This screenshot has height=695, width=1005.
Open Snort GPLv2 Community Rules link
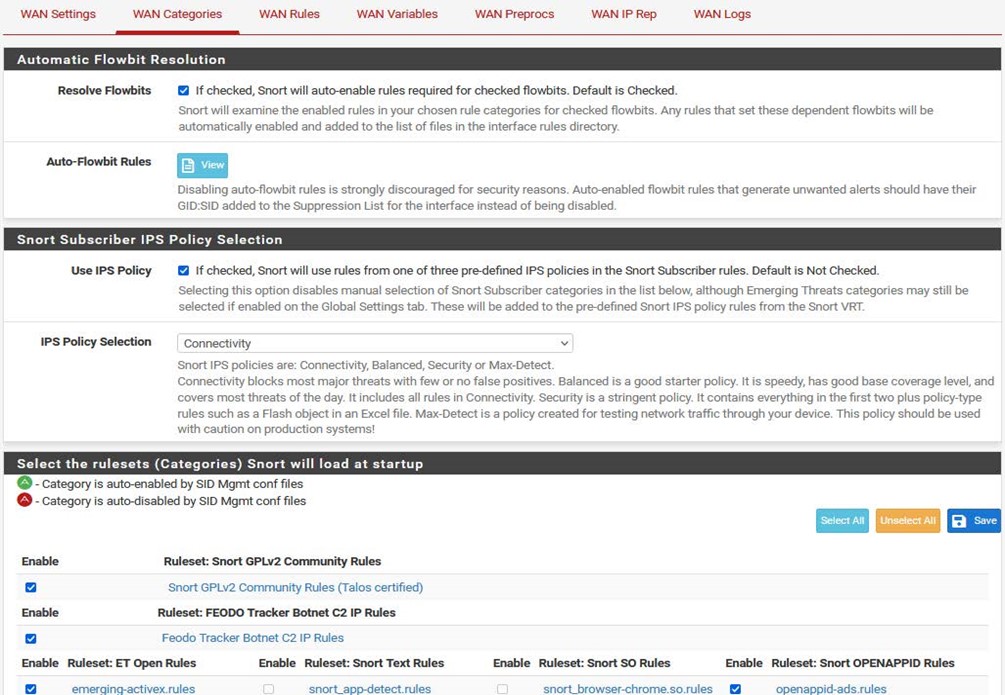[x=295, y=588]
